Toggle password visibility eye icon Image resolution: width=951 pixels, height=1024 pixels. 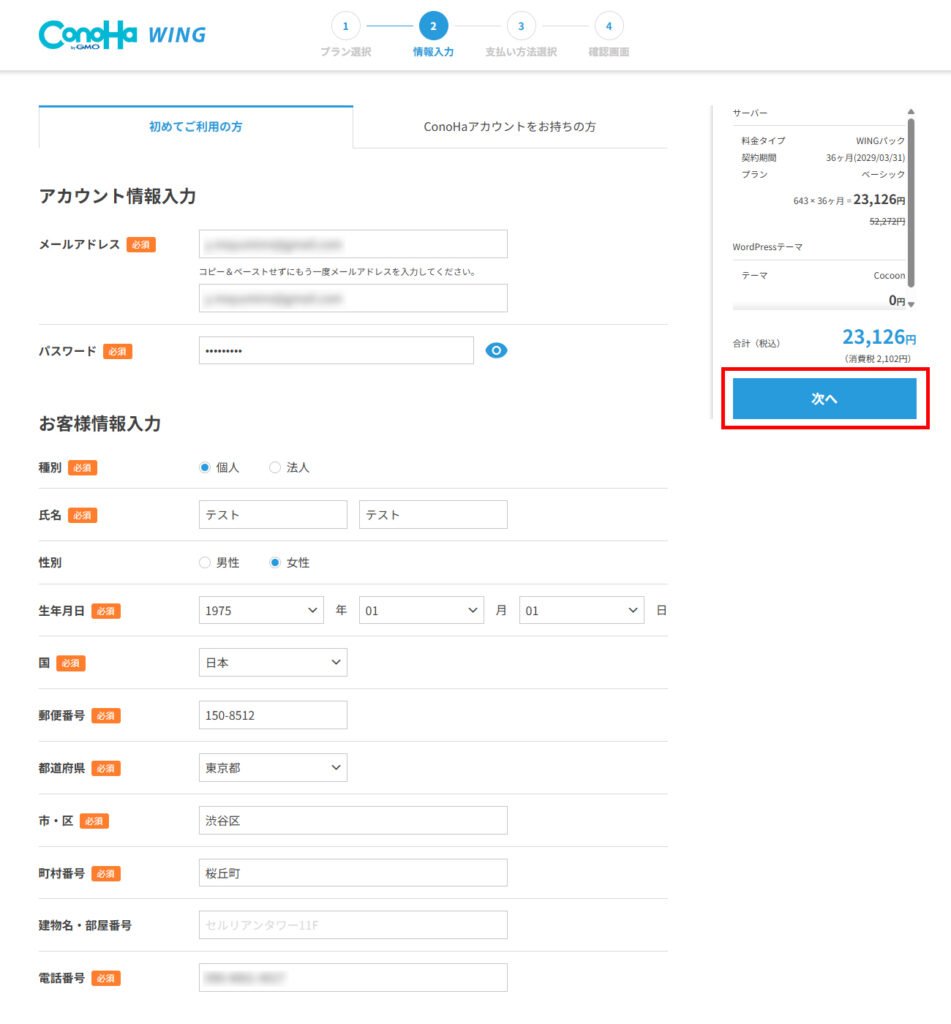point(496,350)
